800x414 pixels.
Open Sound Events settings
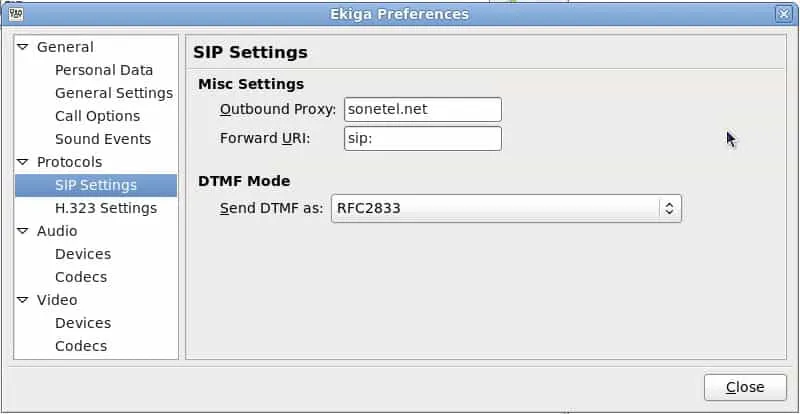(103, 139)
